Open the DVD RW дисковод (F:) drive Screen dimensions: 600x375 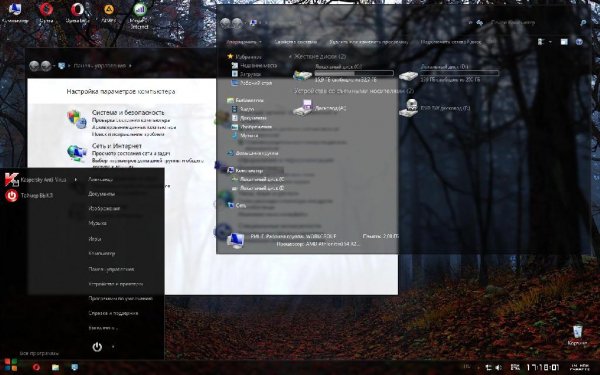click(435, 108)
